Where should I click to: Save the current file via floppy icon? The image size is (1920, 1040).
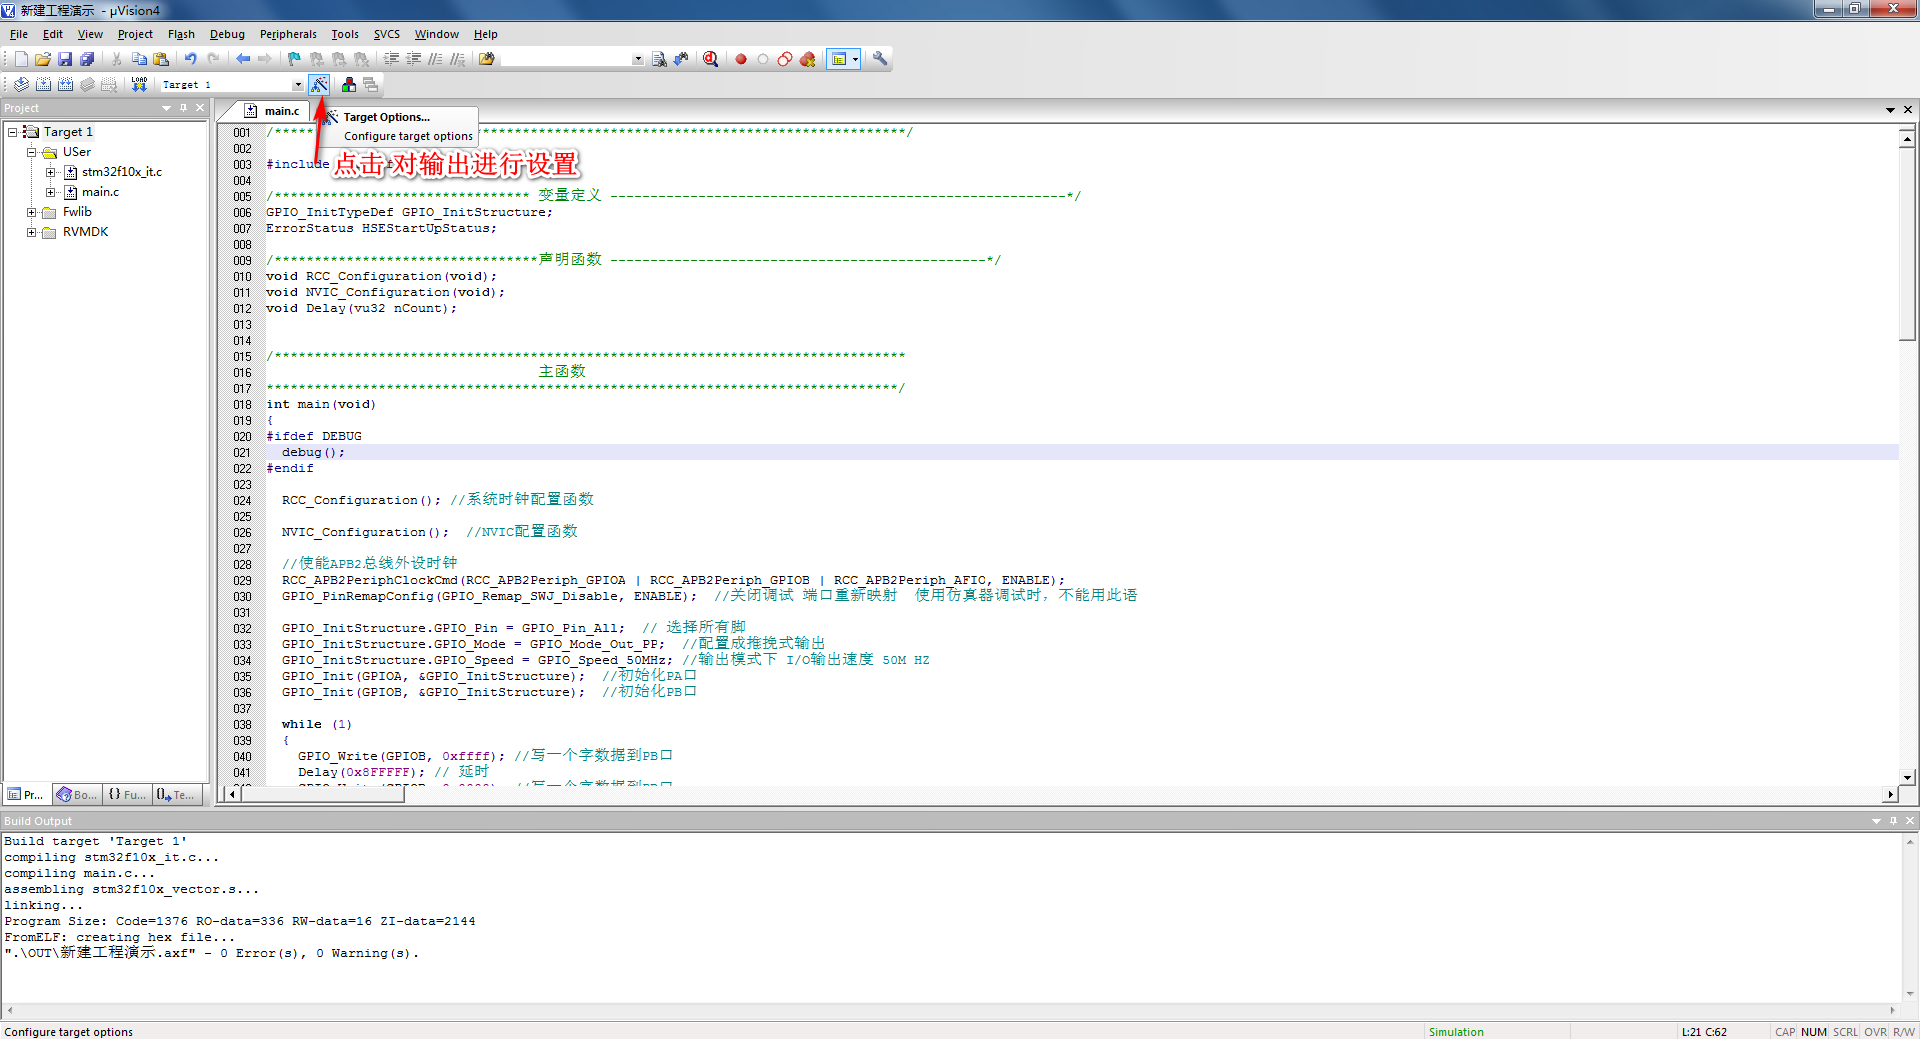(x=65, y=59)
